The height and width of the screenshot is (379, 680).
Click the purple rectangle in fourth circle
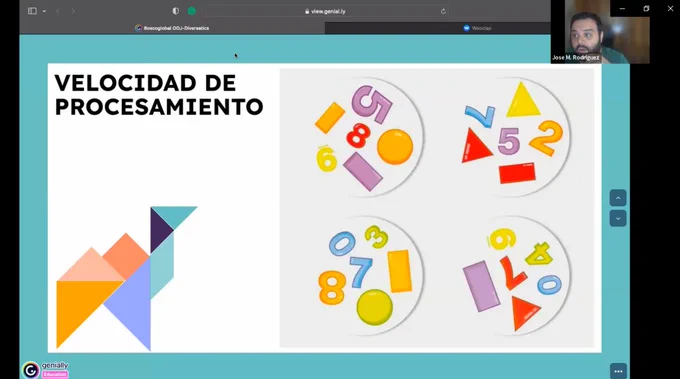click(x=481, y=286)
